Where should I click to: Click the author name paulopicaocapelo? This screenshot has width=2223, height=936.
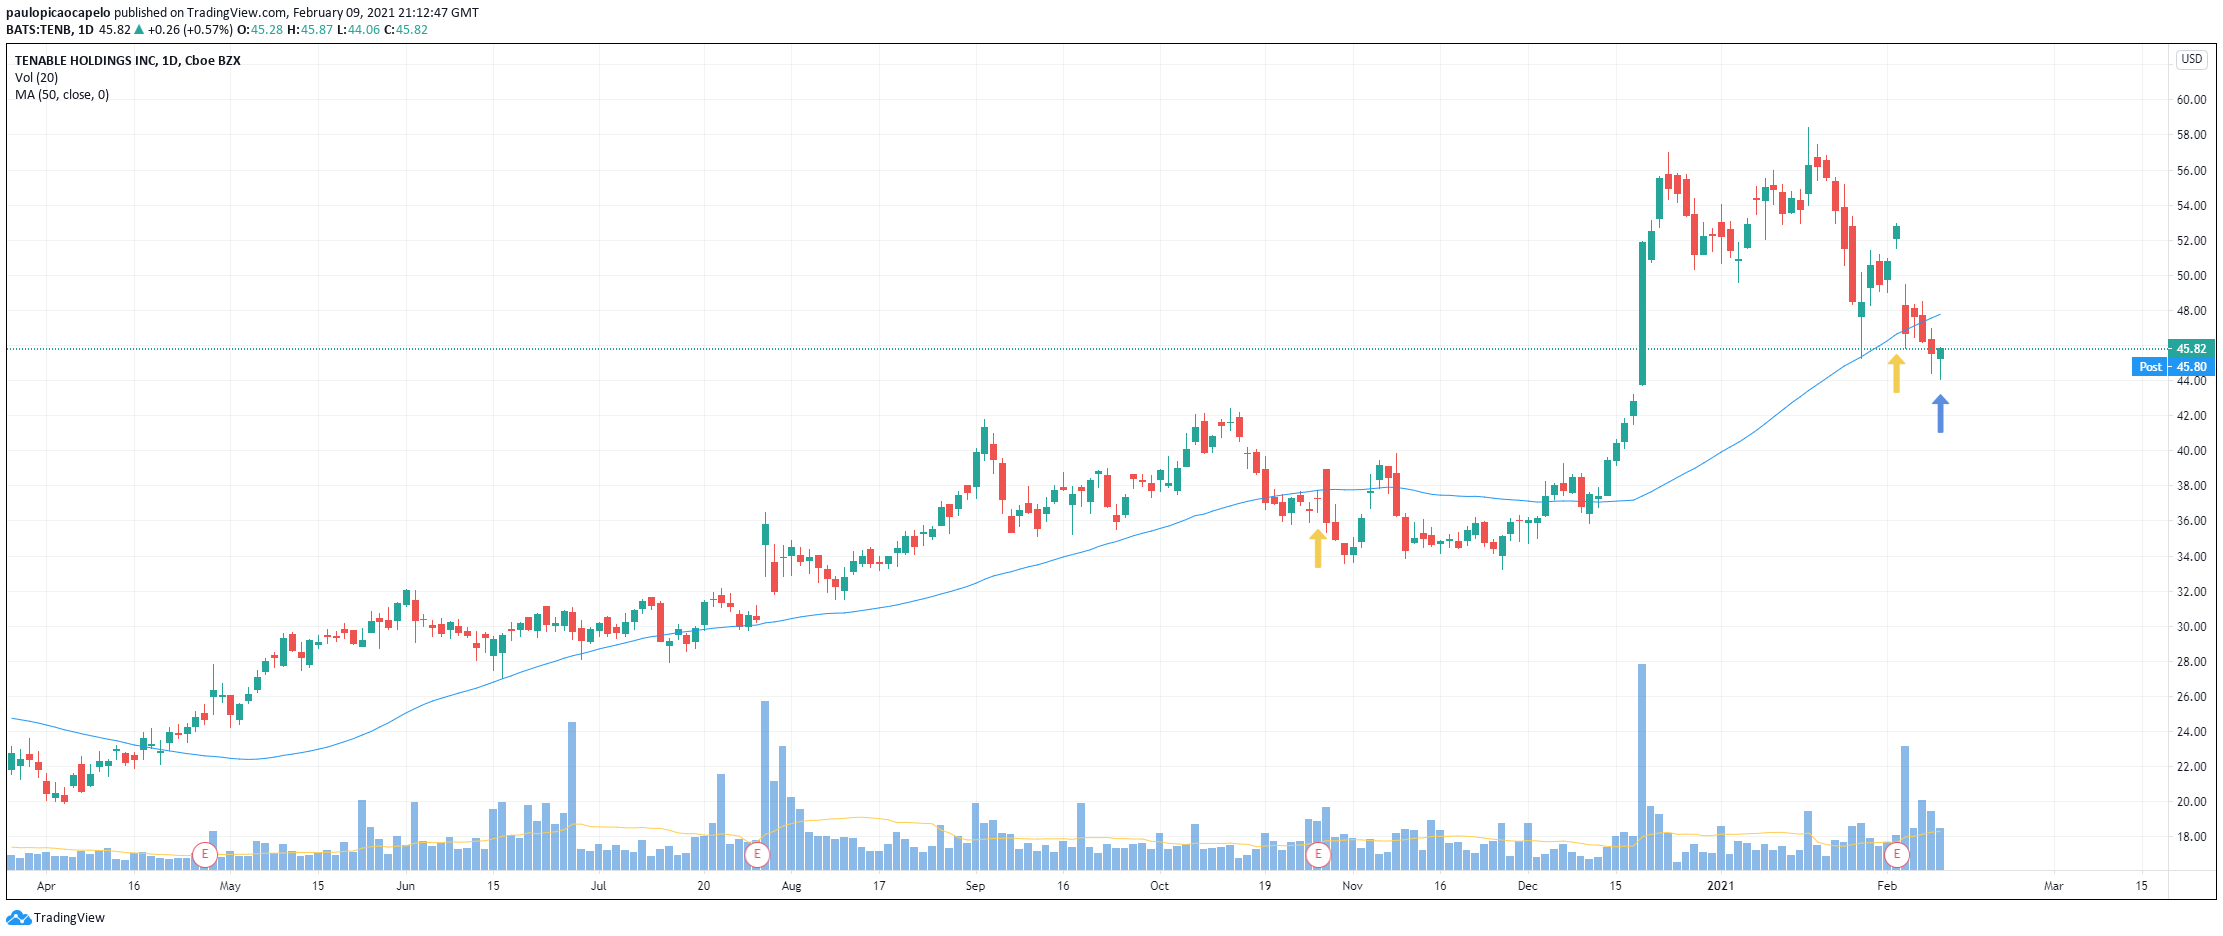58,13
